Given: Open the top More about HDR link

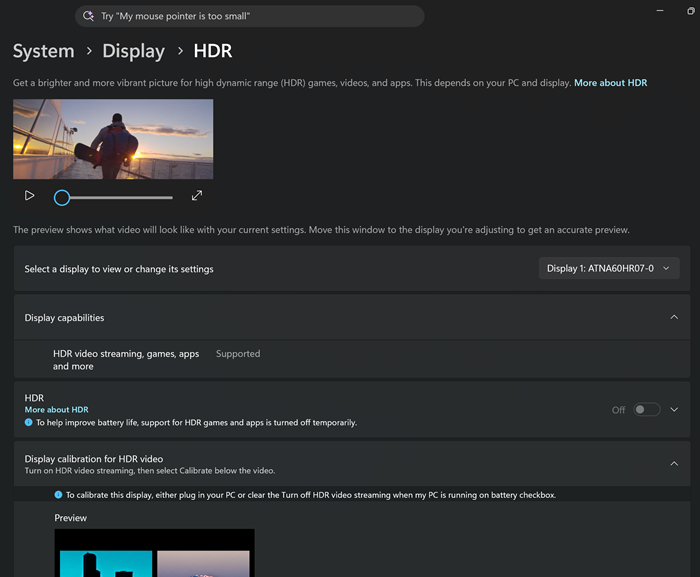Looking at the screenshot, I should [610, 83].
